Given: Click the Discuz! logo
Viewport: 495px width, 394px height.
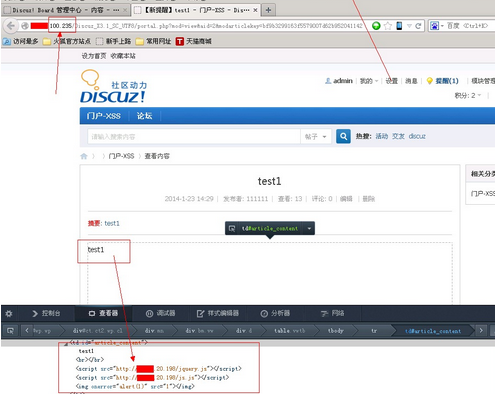Looking at the screenshot, I should tap(113, 87).
